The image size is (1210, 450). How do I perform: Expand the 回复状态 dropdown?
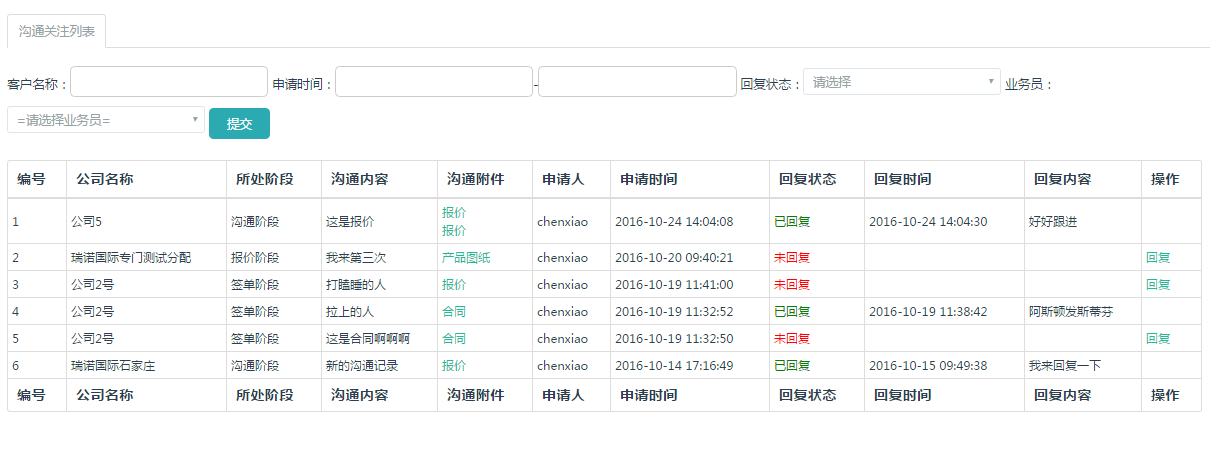tap(902, 82)
